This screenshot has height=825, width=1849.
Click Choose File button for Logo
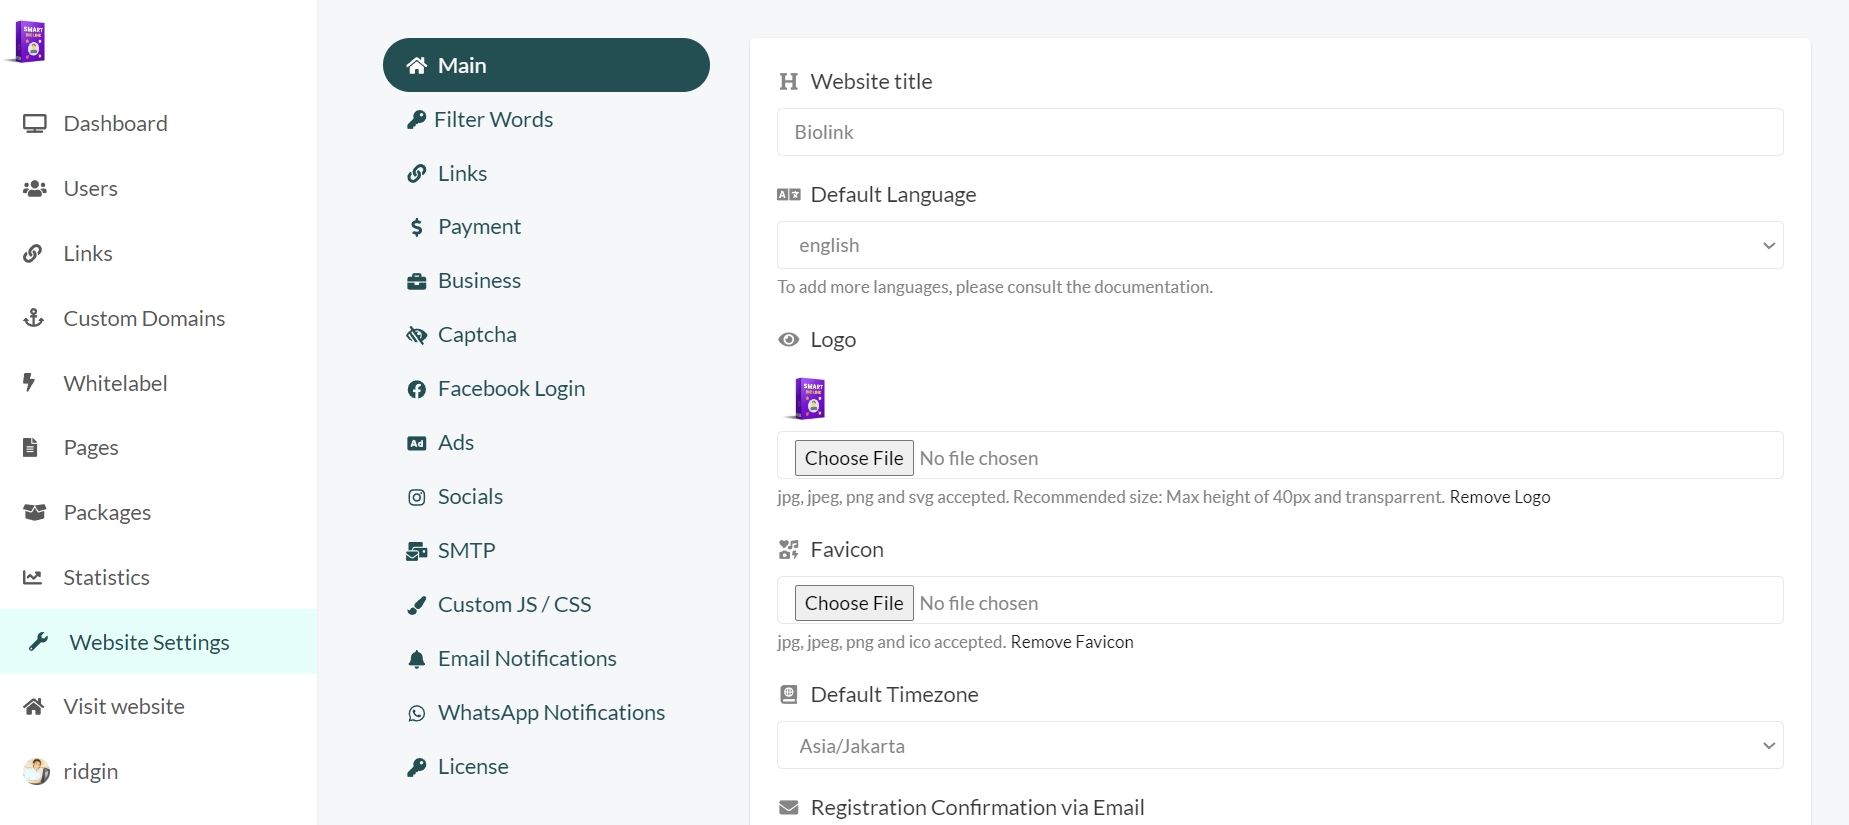(854, 458)
